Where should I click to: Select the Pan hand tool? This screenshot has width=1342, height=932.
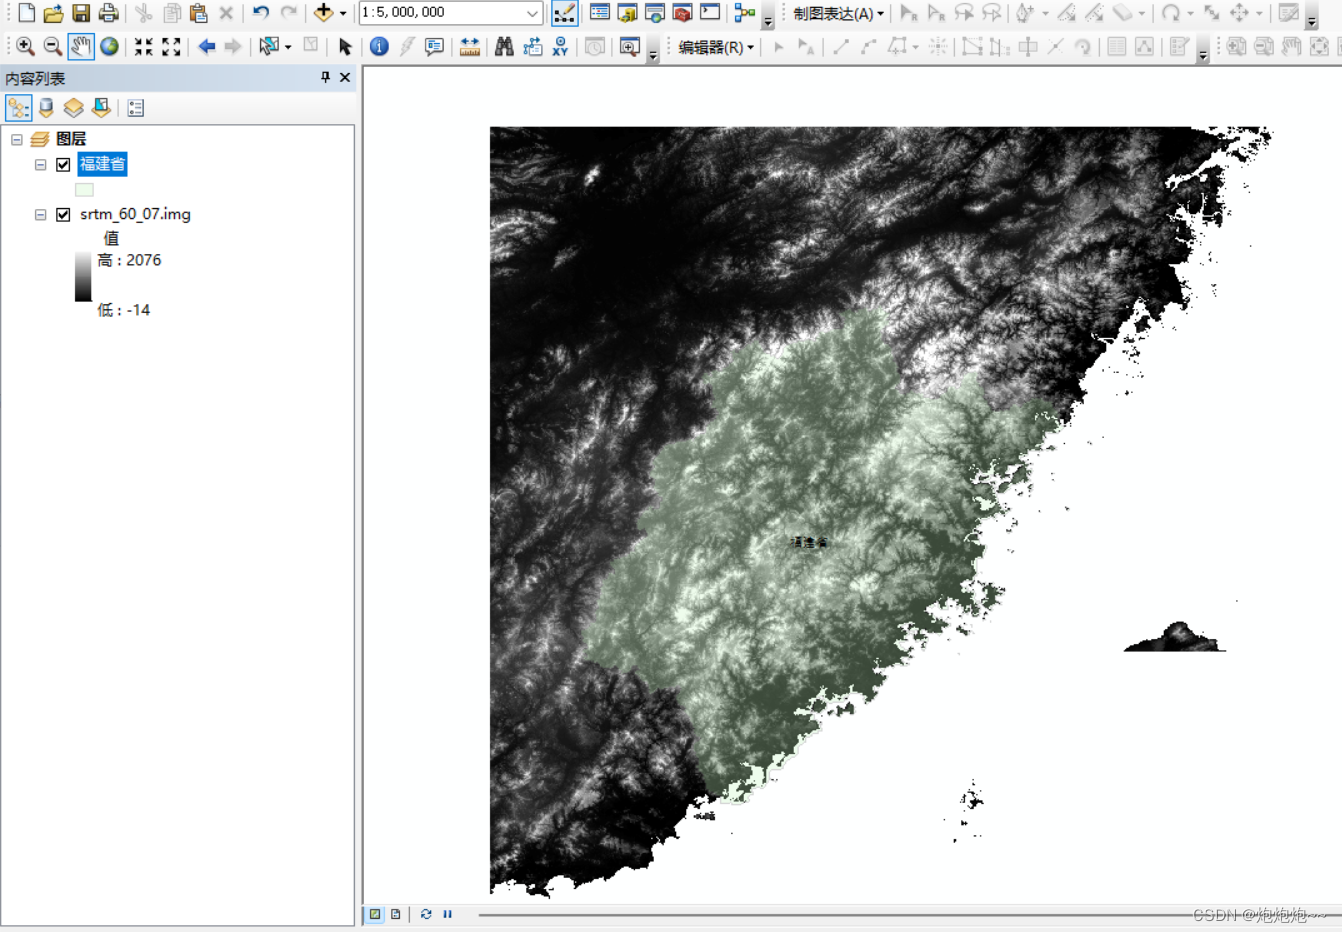tap(81, 46)
